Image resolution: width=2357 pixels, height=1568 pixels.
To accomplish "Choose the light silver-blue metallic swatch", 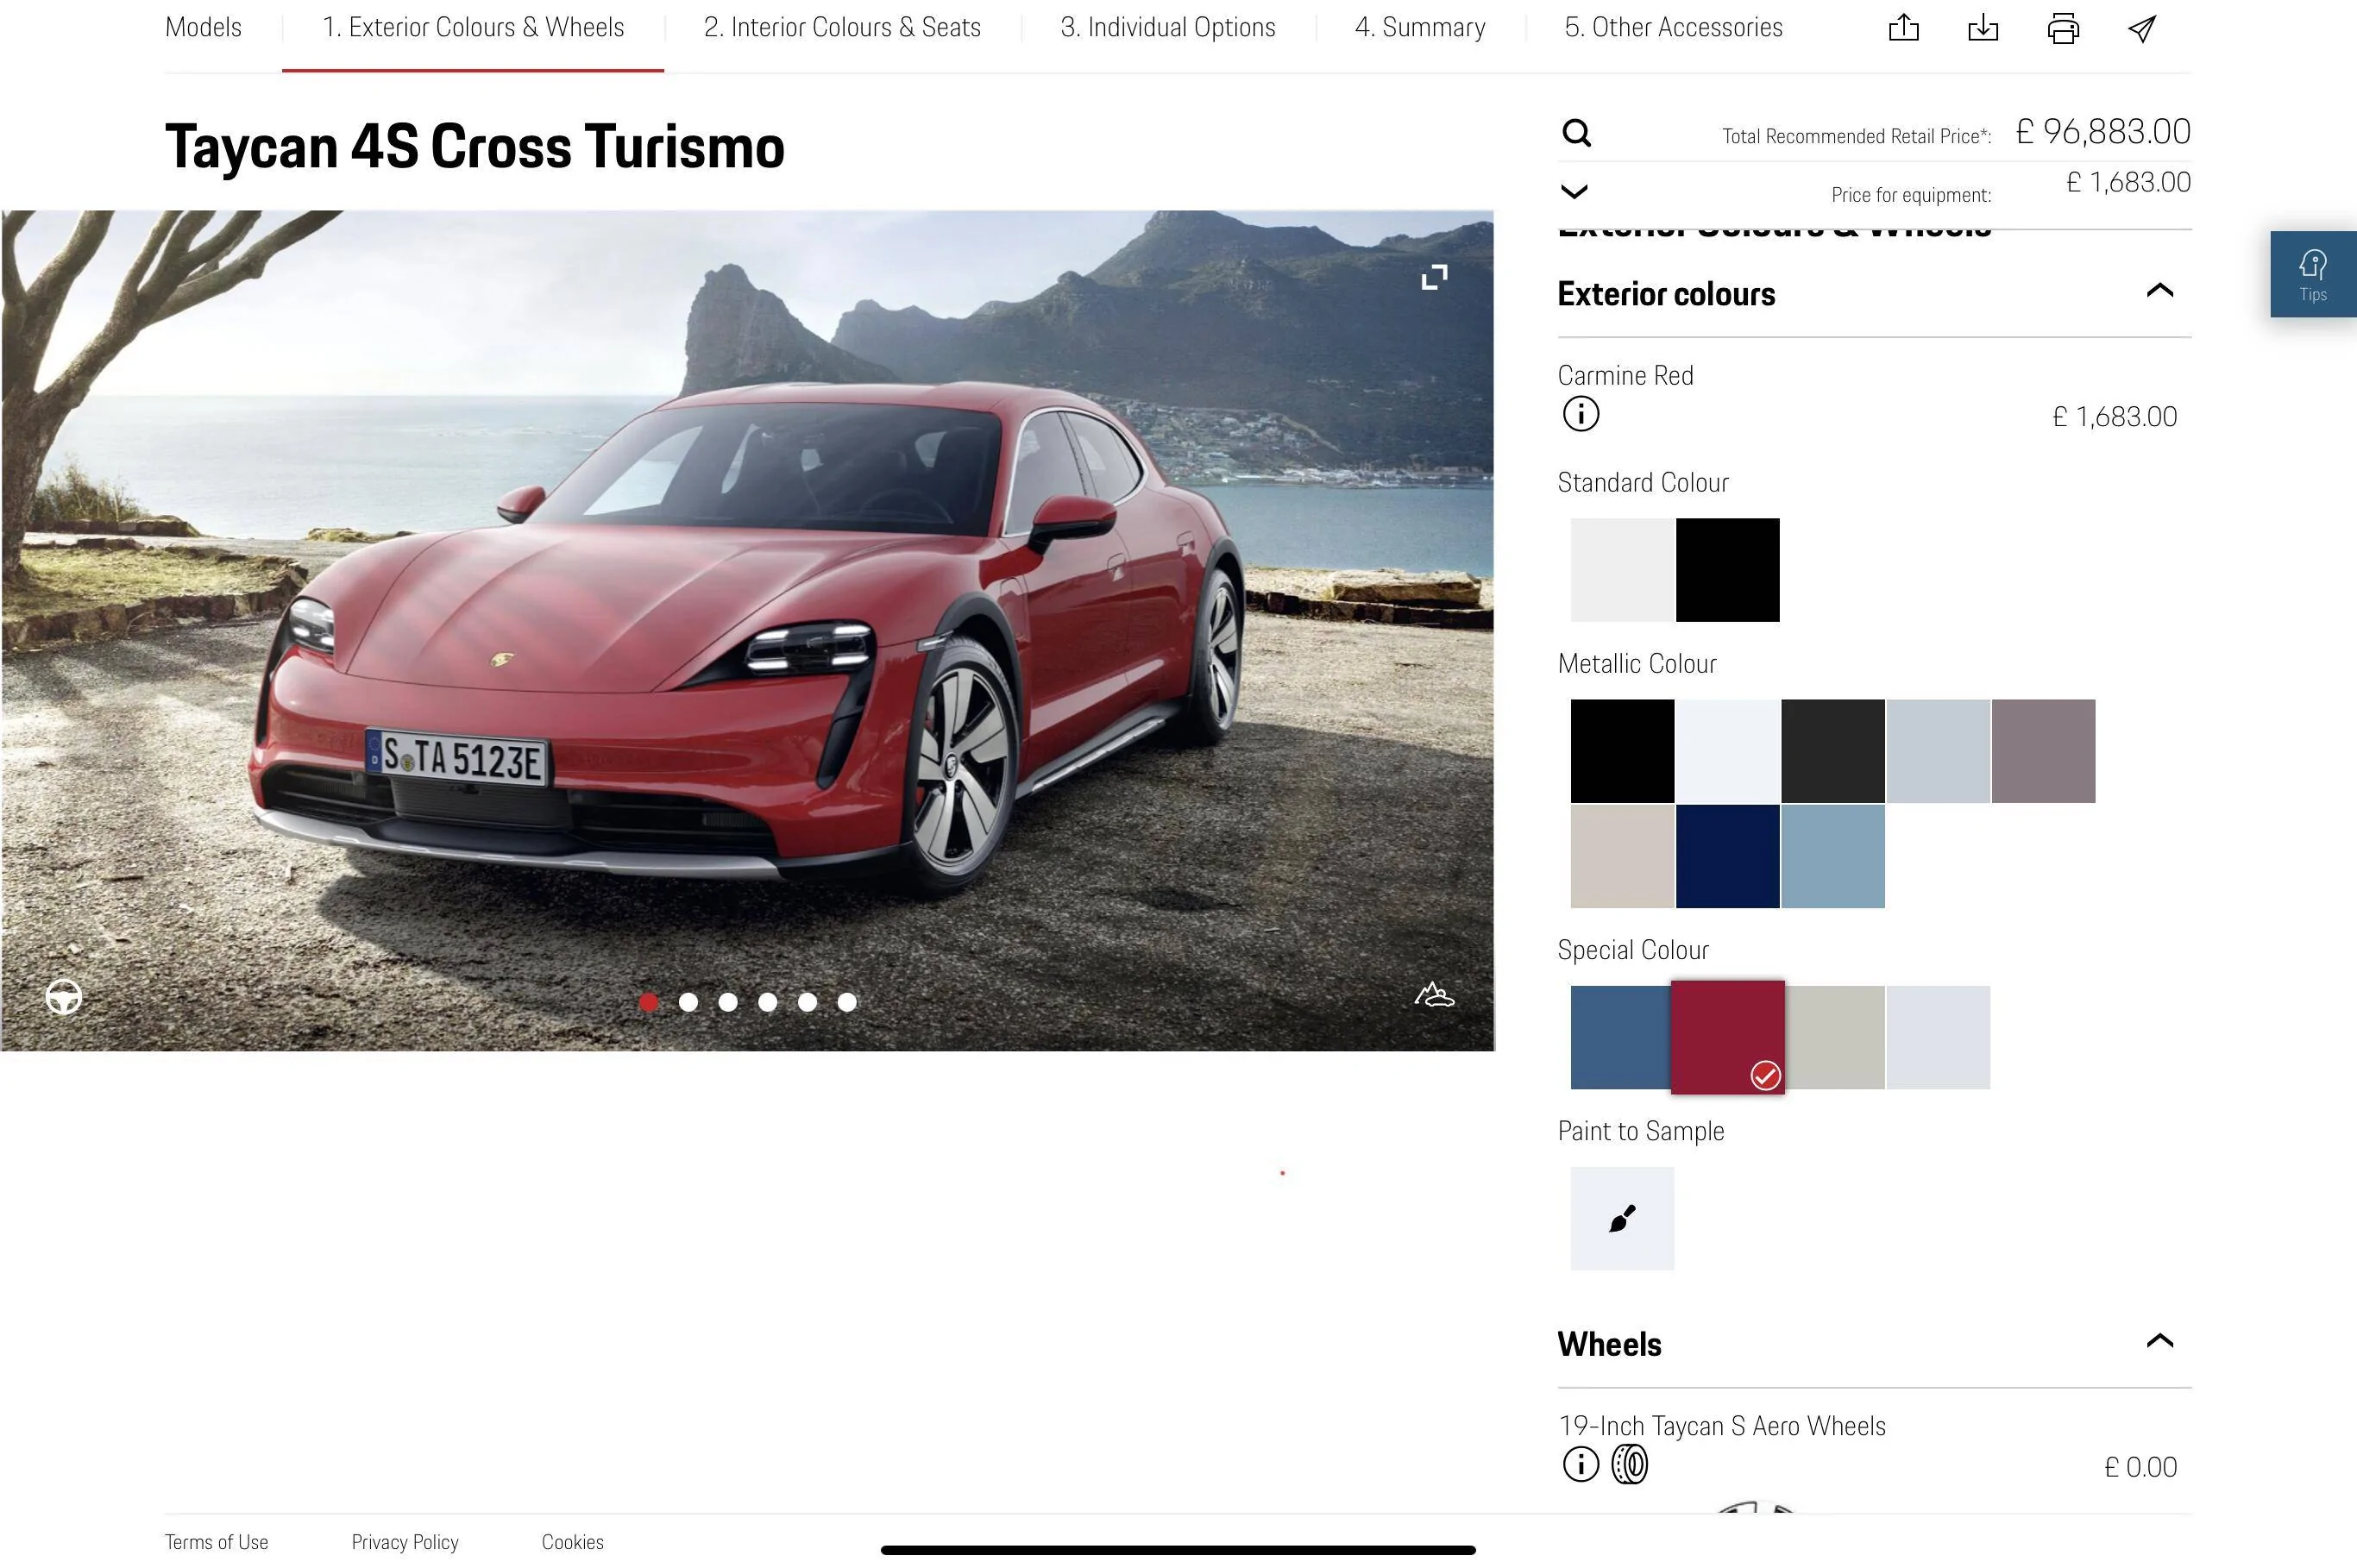I will [x=1938, y=751].
